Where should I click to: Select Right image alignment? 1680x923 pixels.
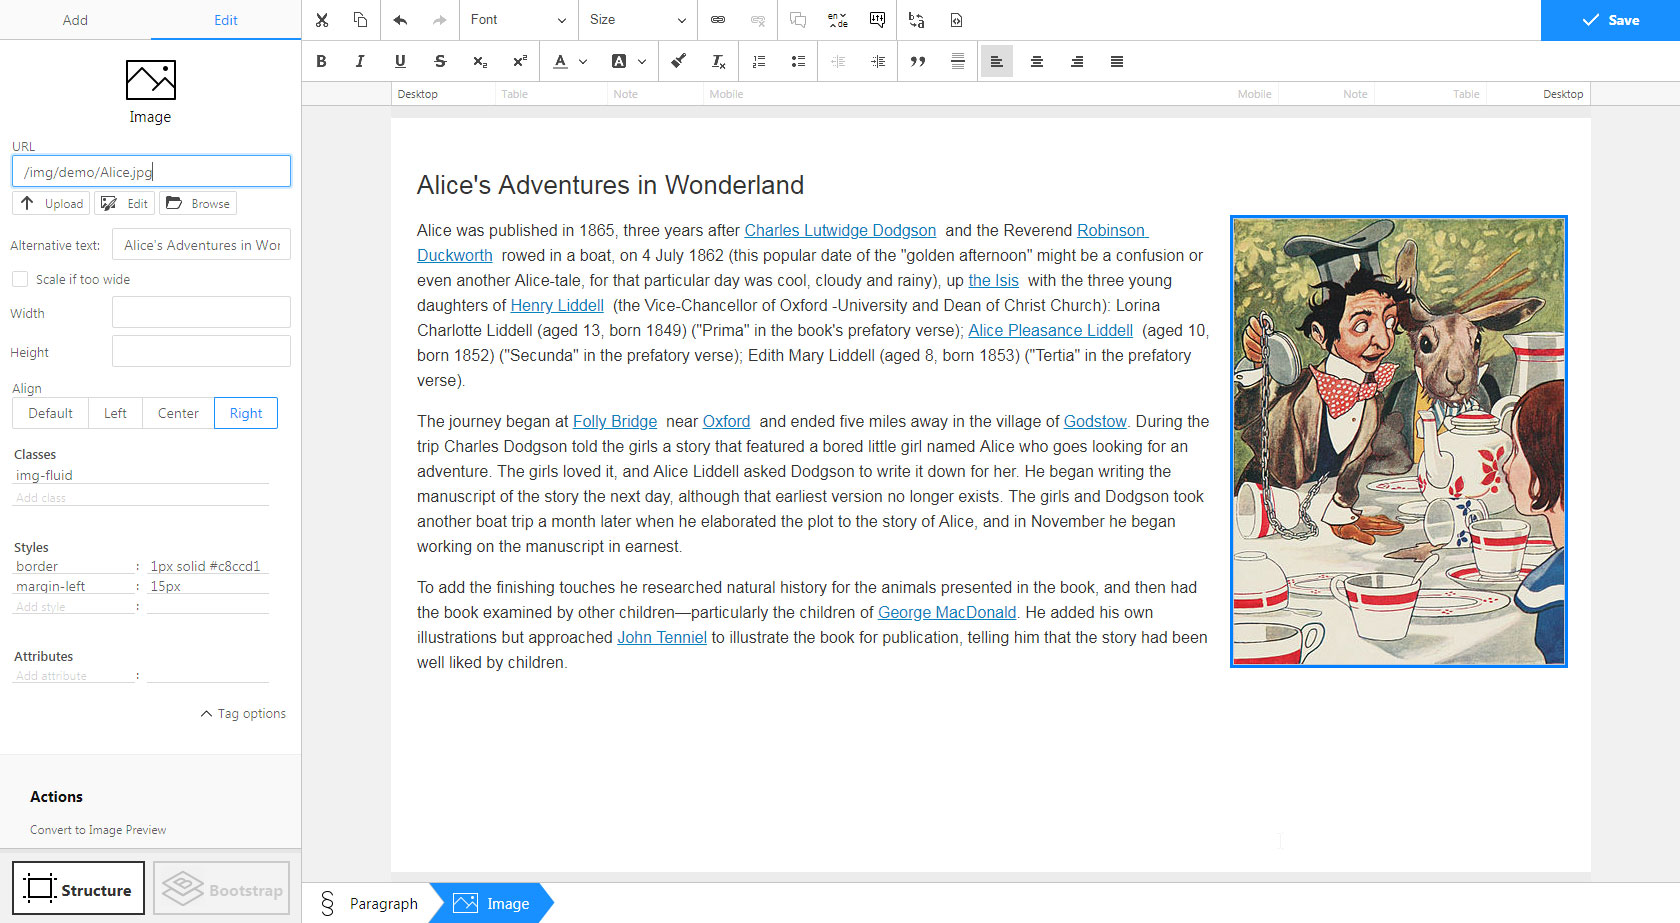pyautogui.click(x=246, y=413)
